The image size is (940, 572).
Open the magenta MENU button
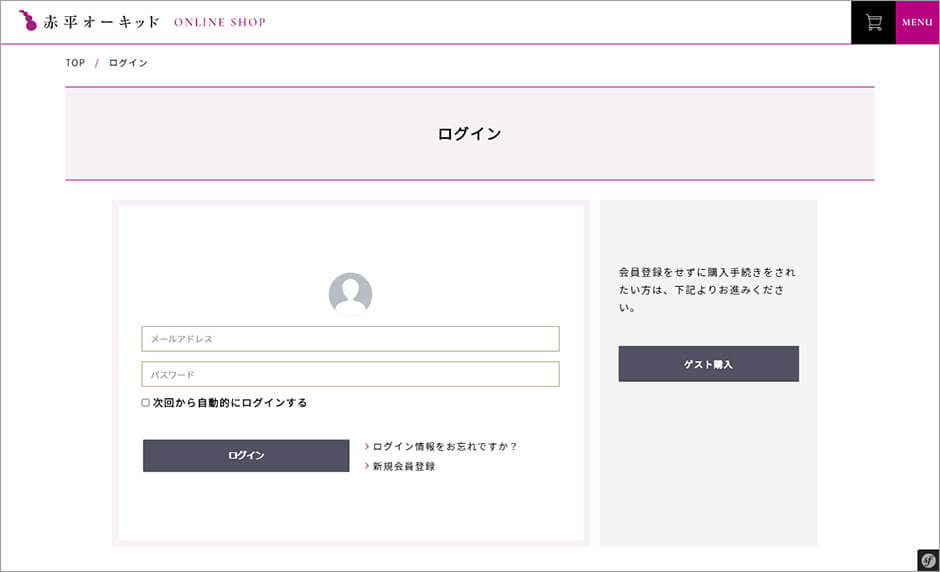pyautogui.click(x=917, y=22)
